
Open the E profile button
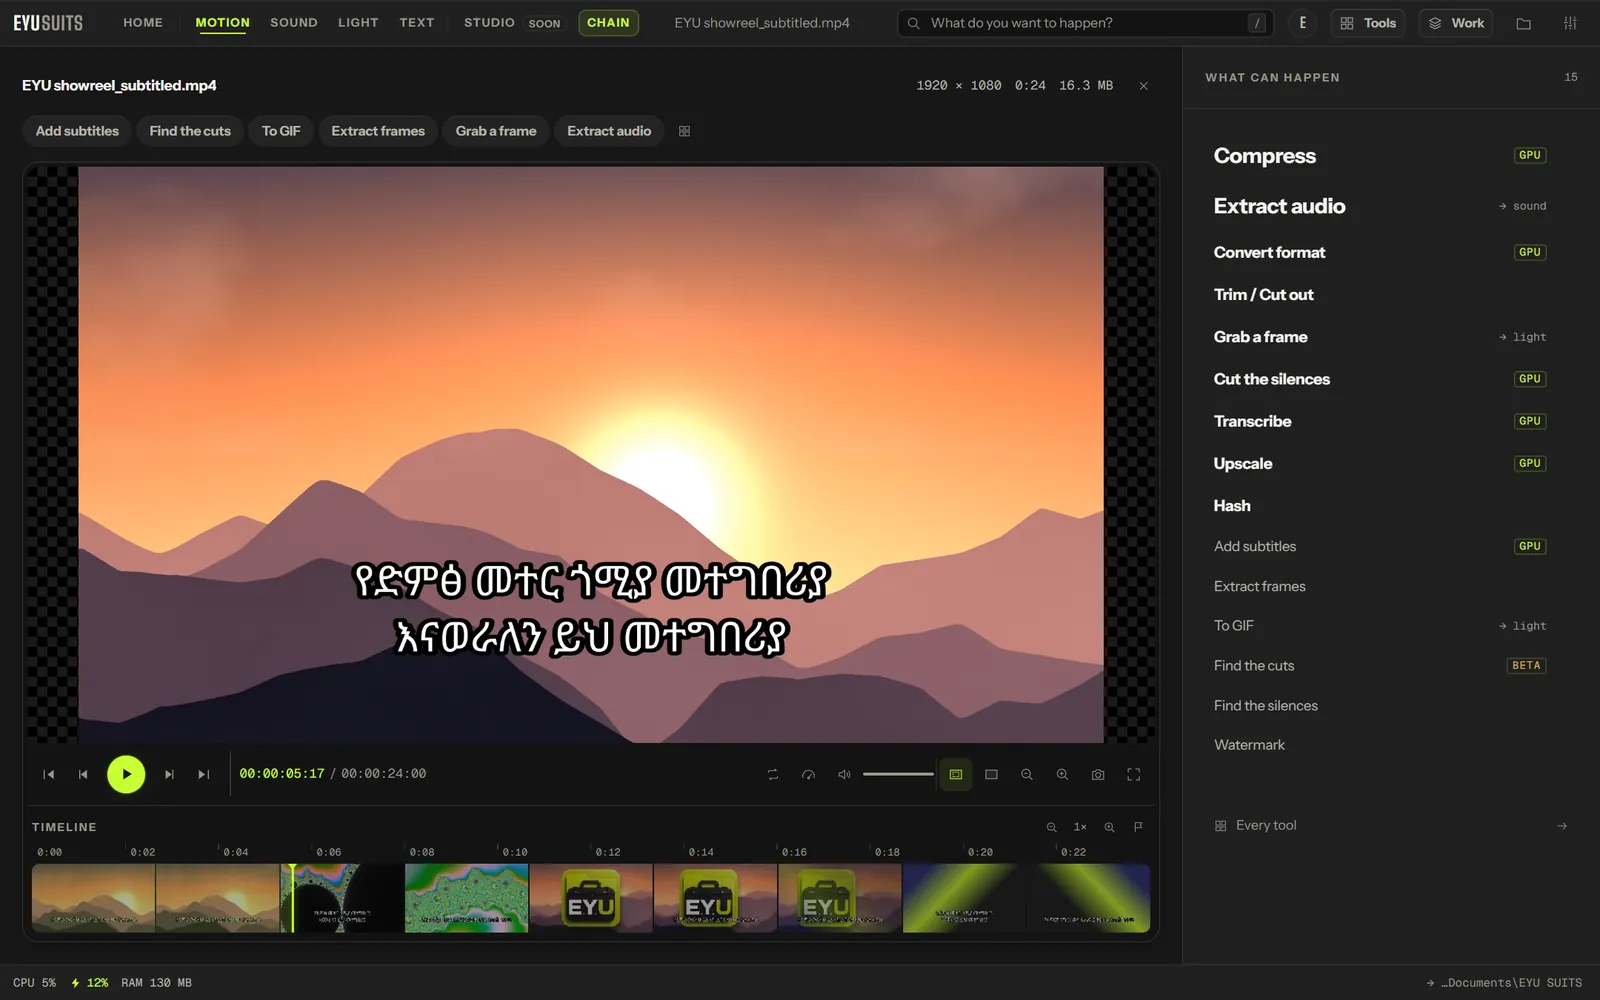(1302, 23)
